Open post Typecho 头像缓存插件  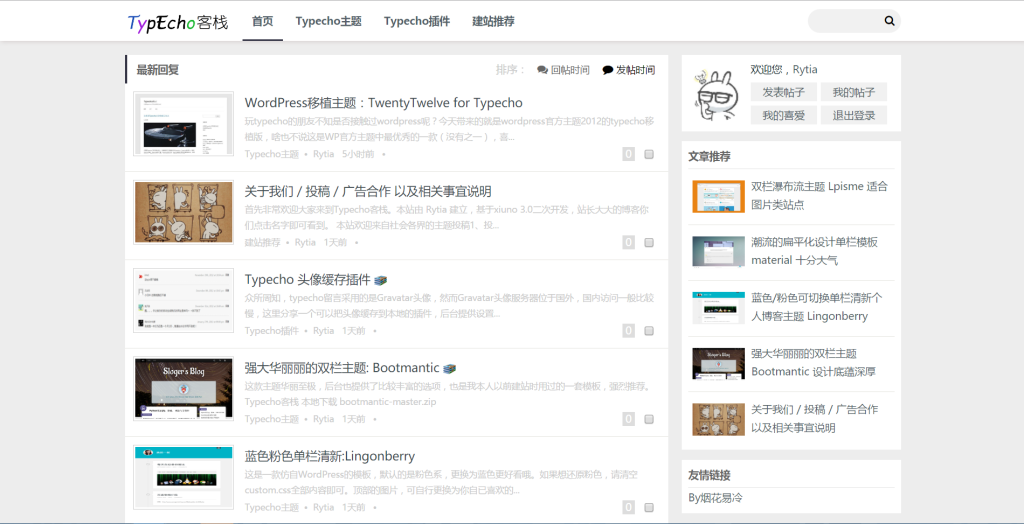pyautogui.click(x=308, y=280)
